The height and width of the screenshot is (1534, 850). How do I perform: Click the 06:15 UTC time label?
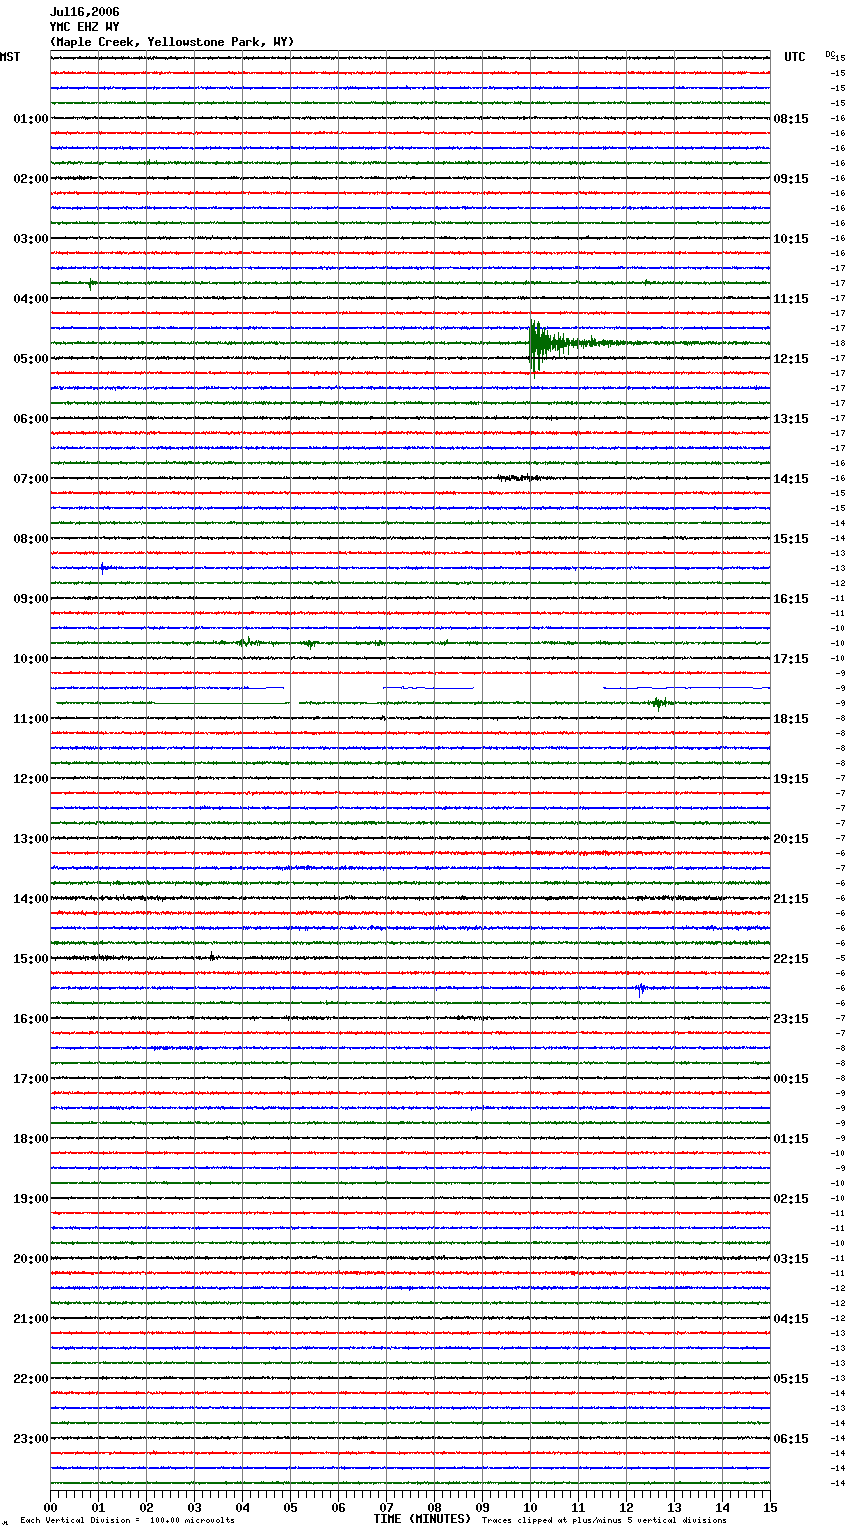click(791, 1439)
